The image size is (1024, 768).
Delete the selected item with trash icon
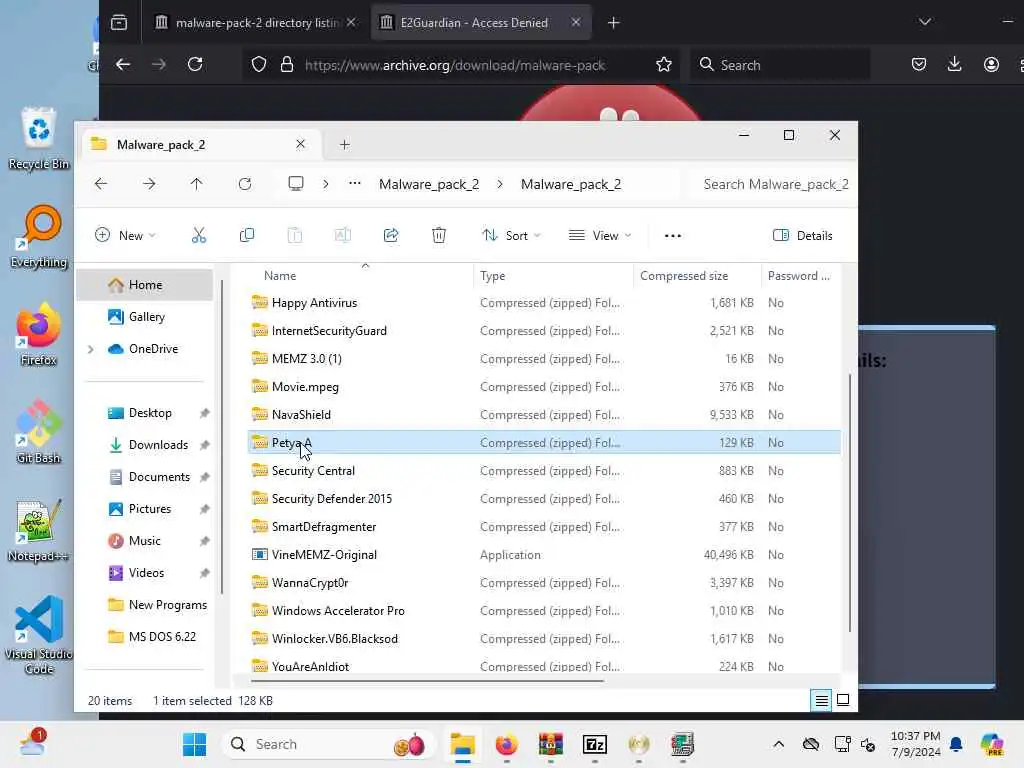(439, 236)
